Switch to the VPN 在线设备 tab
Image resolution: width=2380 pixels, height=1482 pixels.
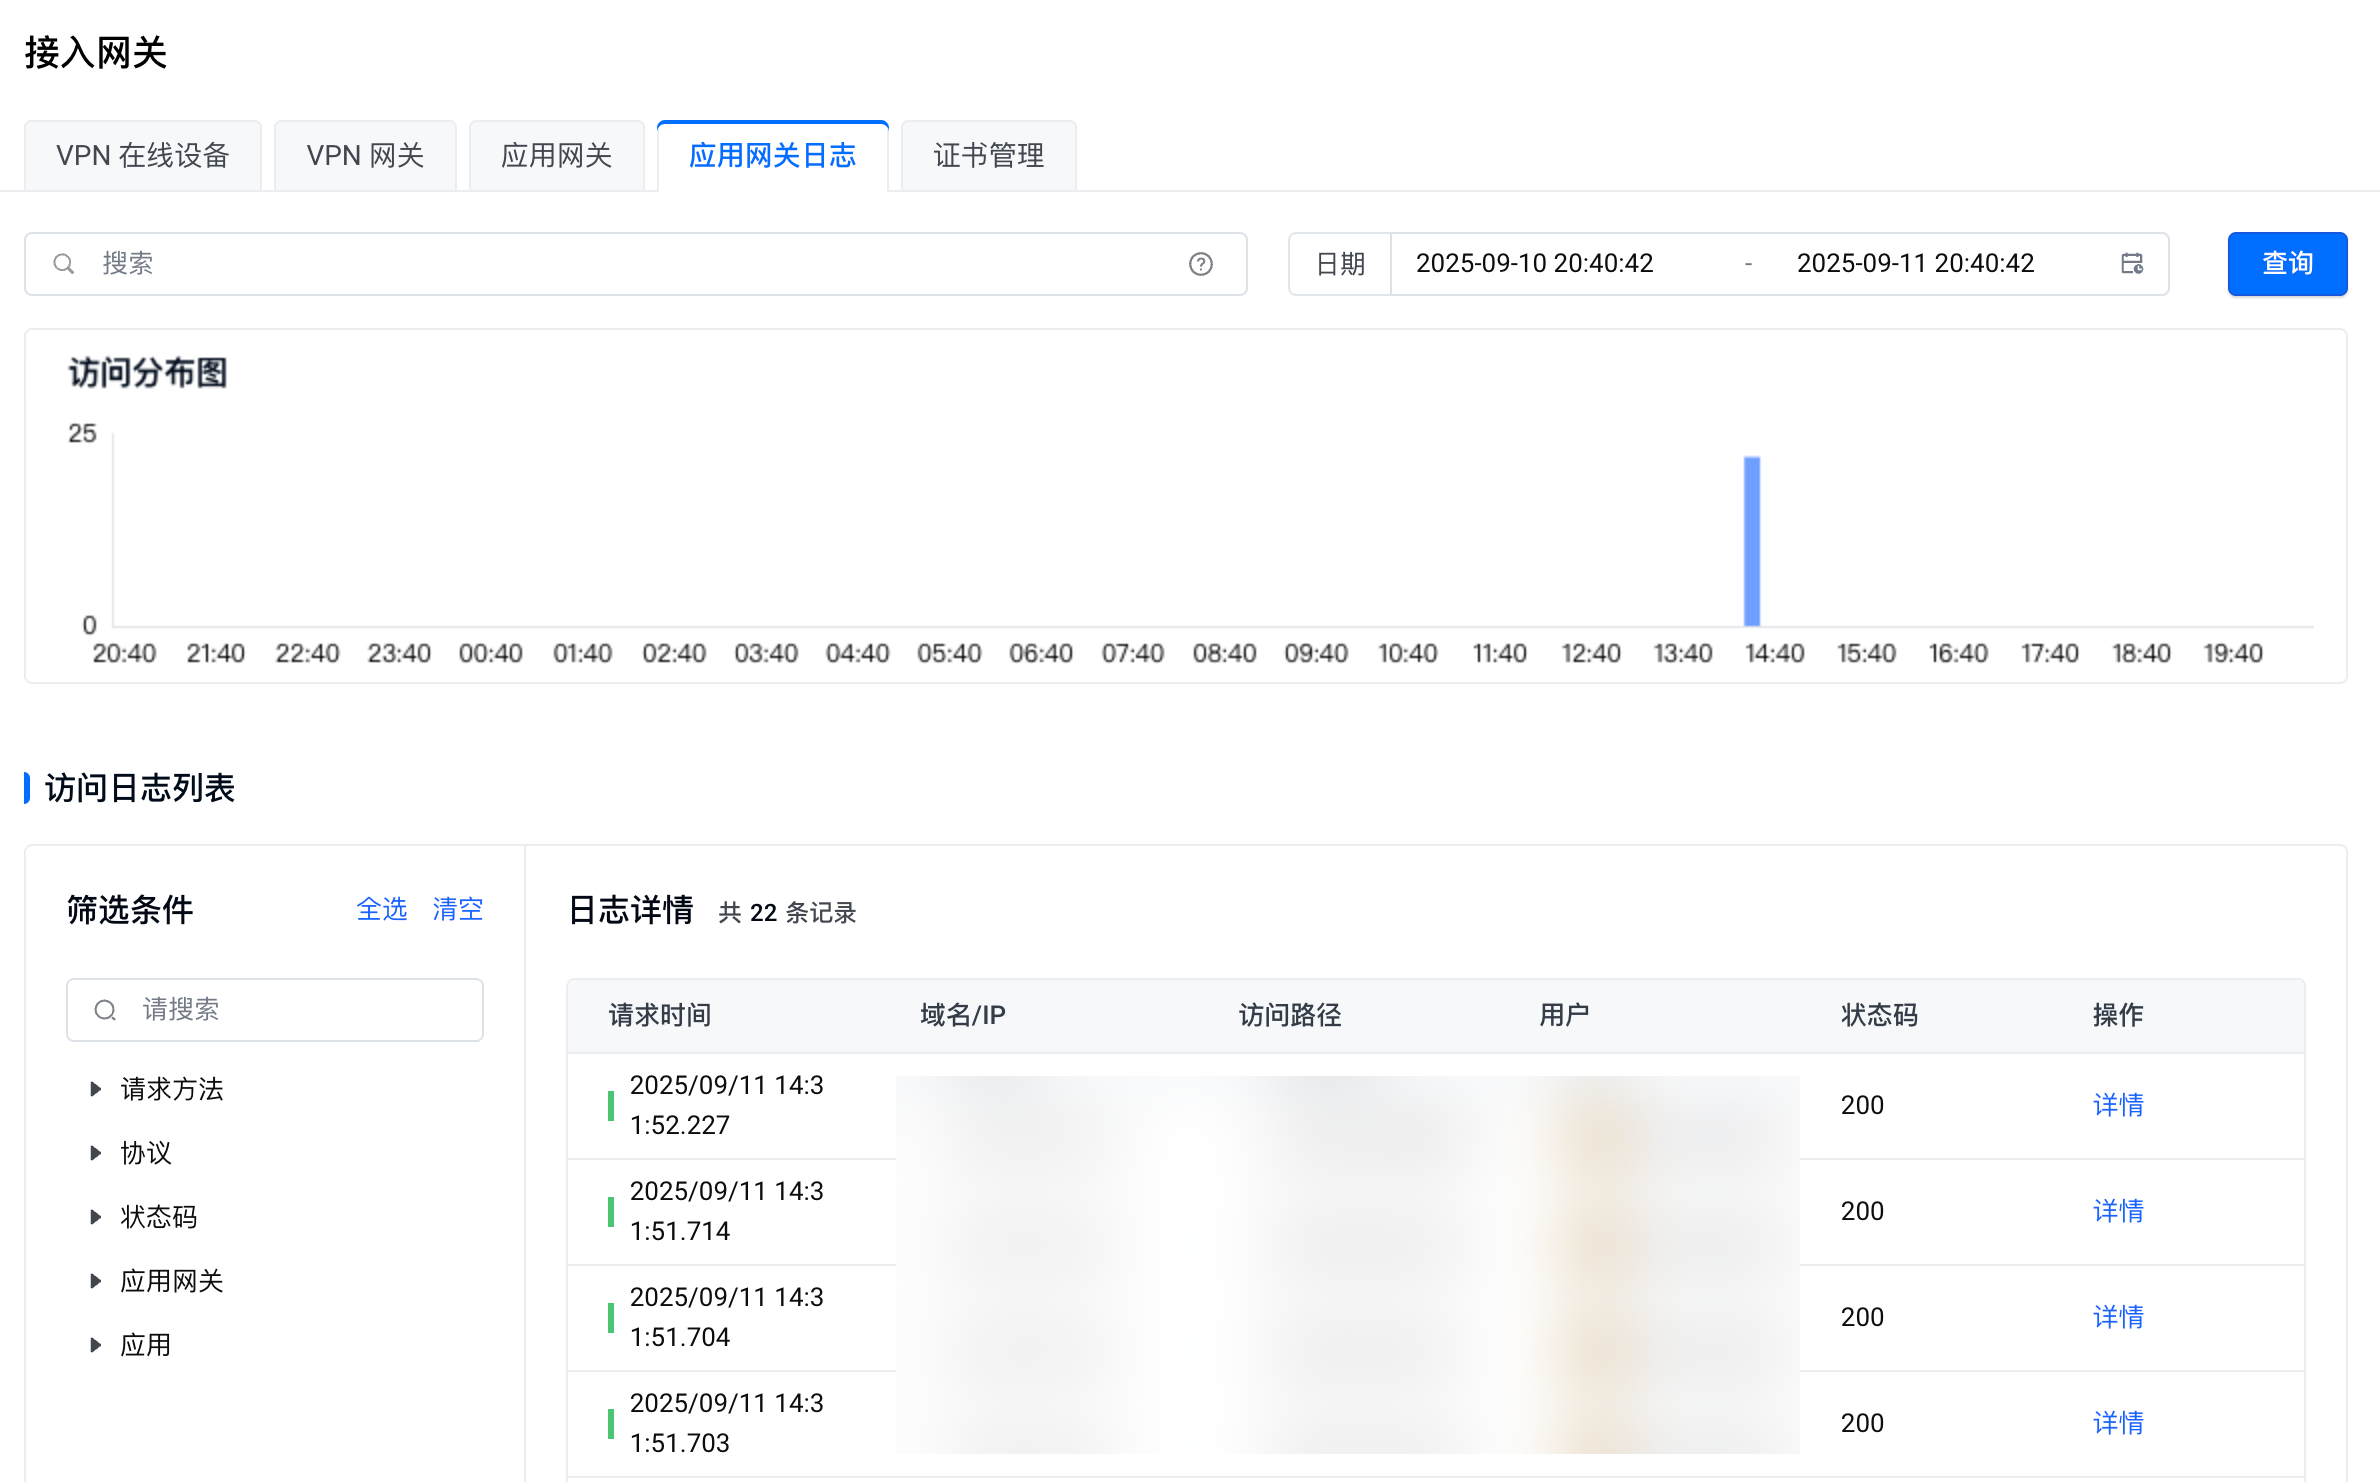[x=143, y=156]
